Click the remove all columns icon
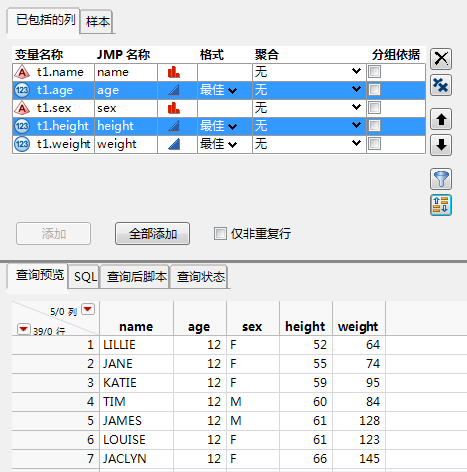The image size is (467, 472). click(441, 85)
